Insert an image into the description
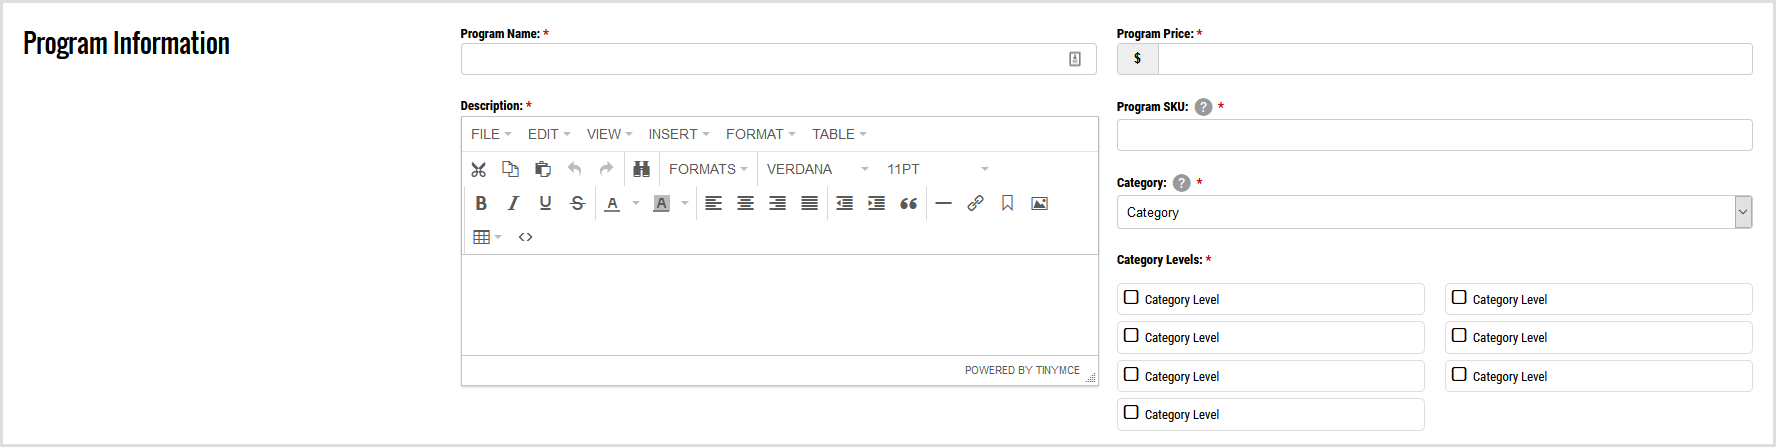This screenshot has width=1776, height=447. 1039,203
